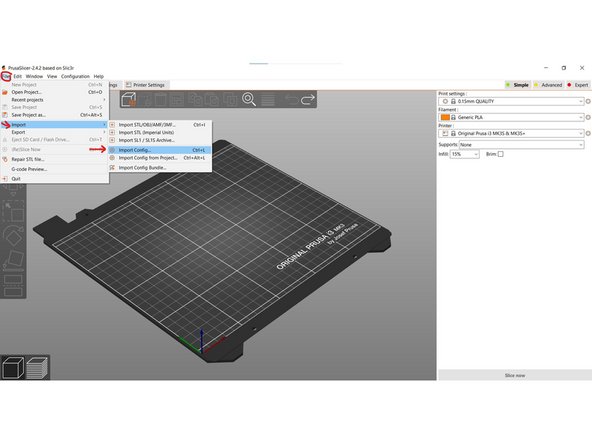Click the Copy toolbar icon
The width and height of the screenshot is (592, 444).
(x=195, y=100)
